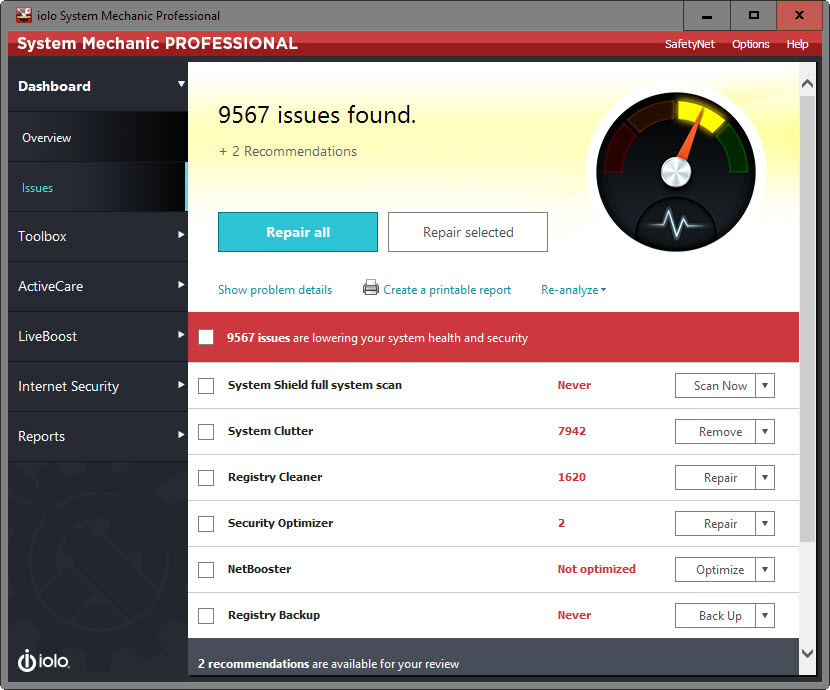Click the printer icon beside printable report
Screen dimensions: 830x690
click(371, 288)
